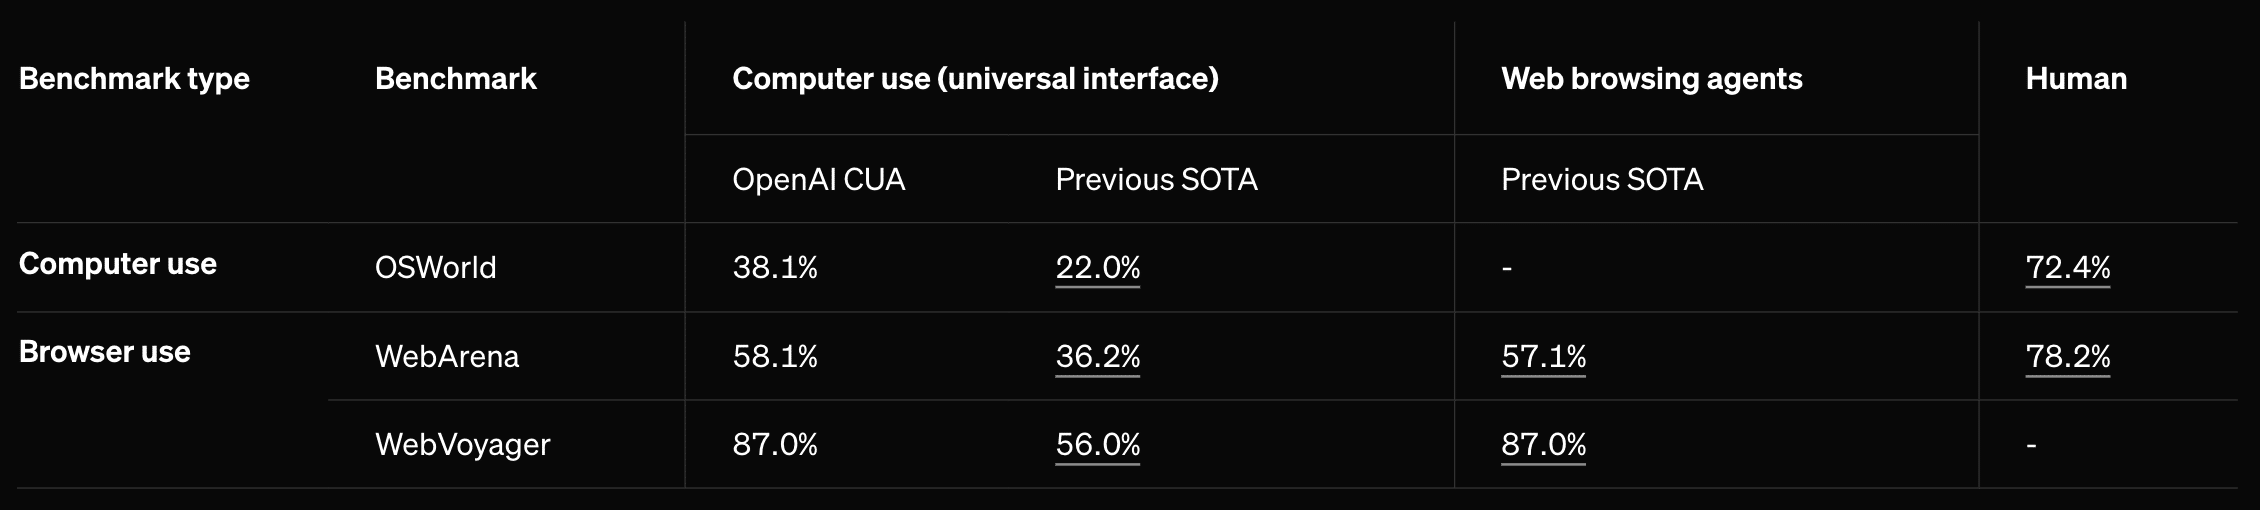Click the "Browser use" row label
Image resolution: width=2260 pixels, height=510 pixels.
[104, 353]
